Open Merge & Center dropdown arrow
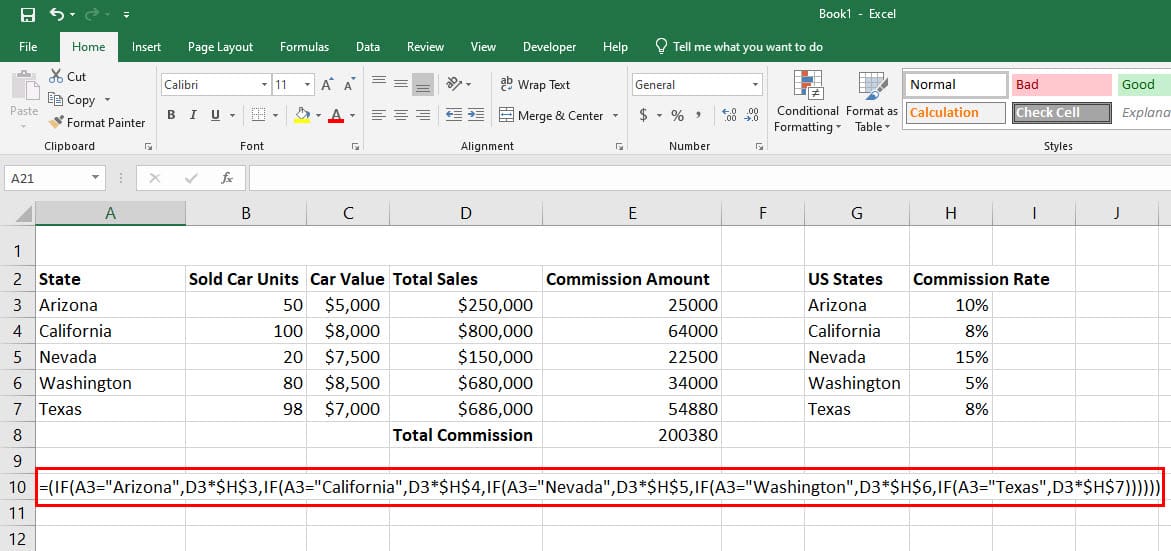The image size is (1171, 551). click(615, 116)
